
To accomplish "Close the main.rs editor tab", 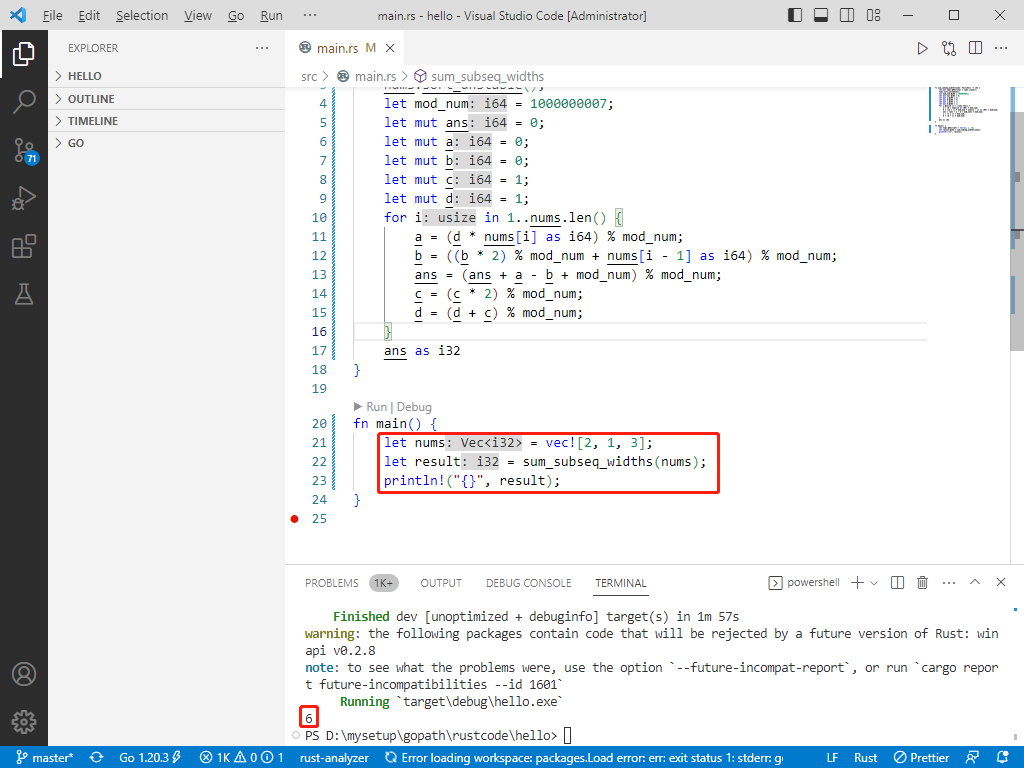I will point(390,48).
